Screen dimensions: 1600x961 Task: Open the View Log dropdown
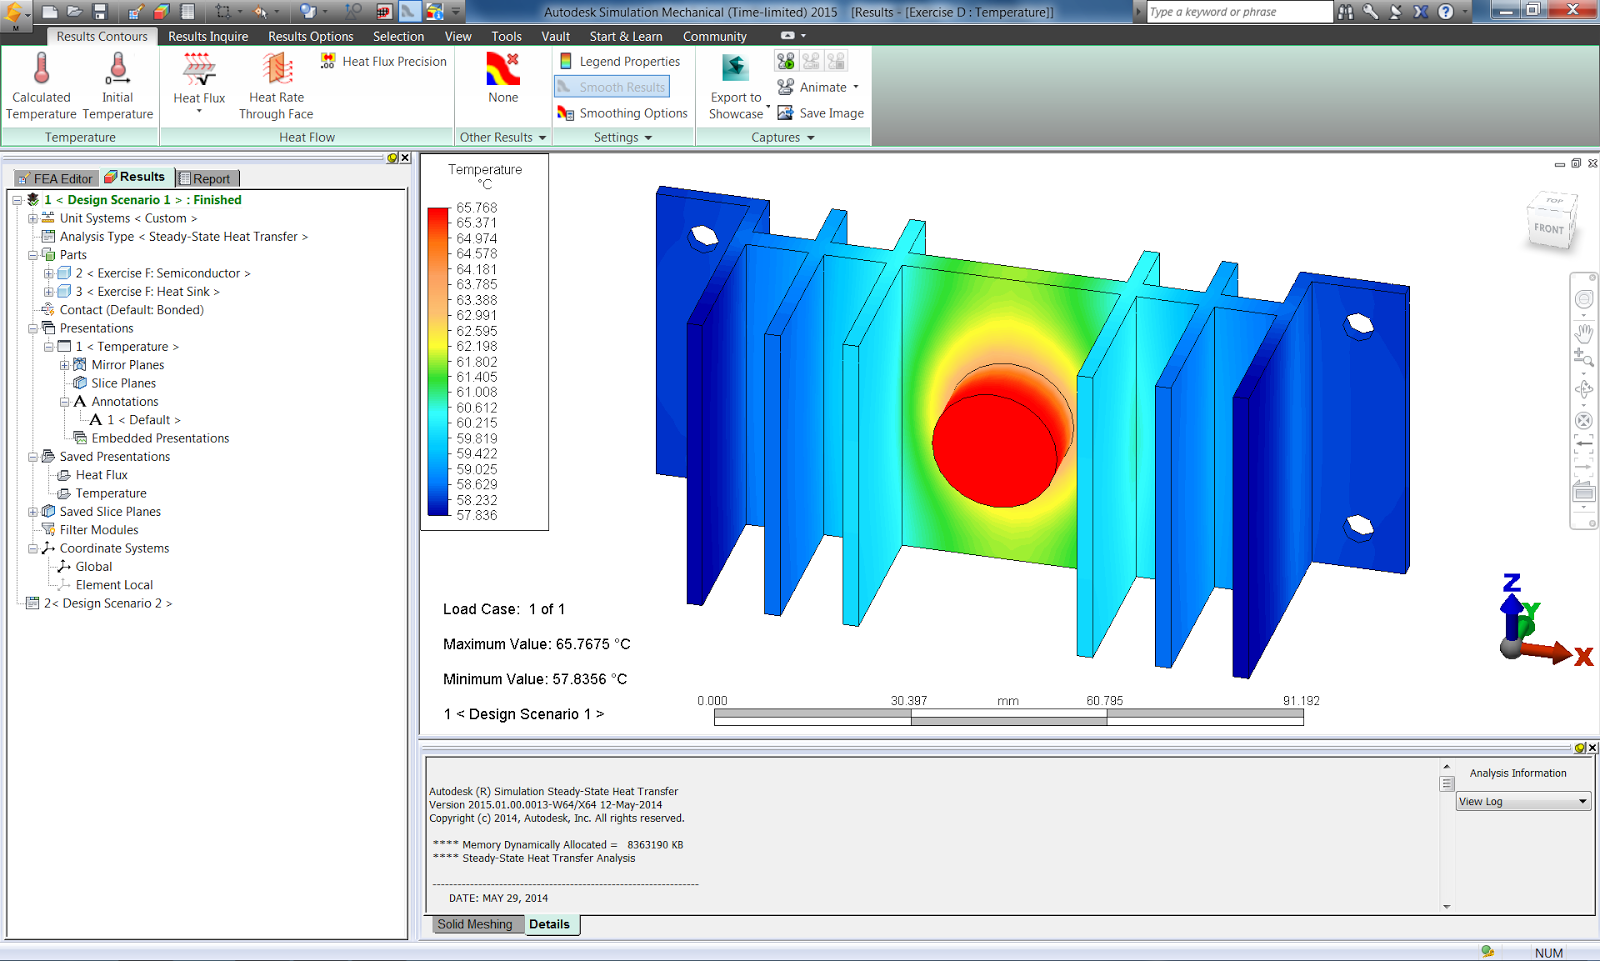pos(1523,801)
